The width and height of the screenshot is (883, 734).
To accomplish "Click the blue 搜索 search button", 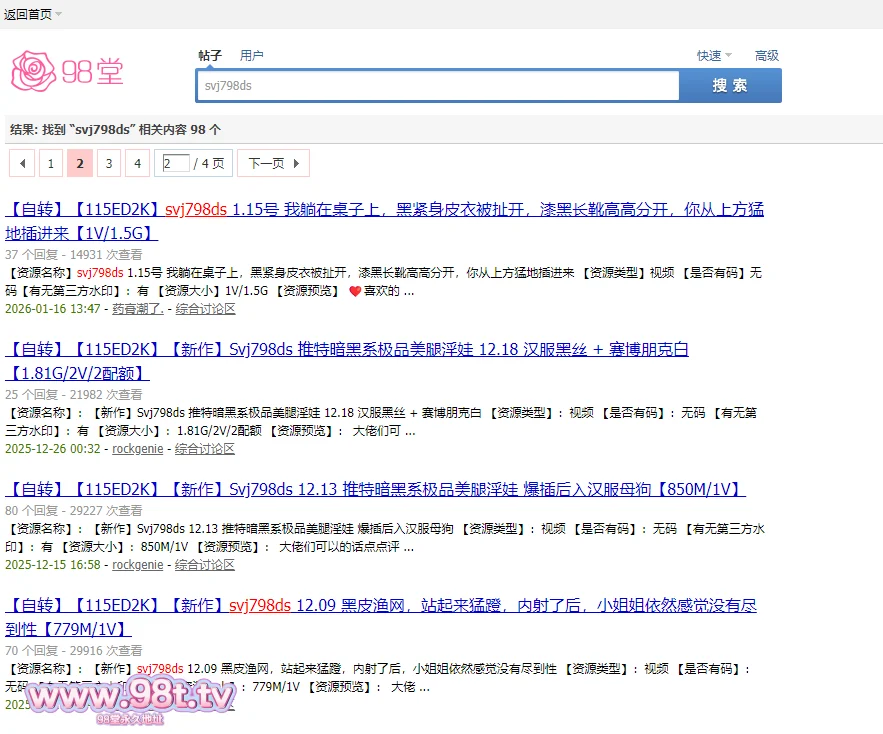I will pyautogui.click(x=730, y=85).
